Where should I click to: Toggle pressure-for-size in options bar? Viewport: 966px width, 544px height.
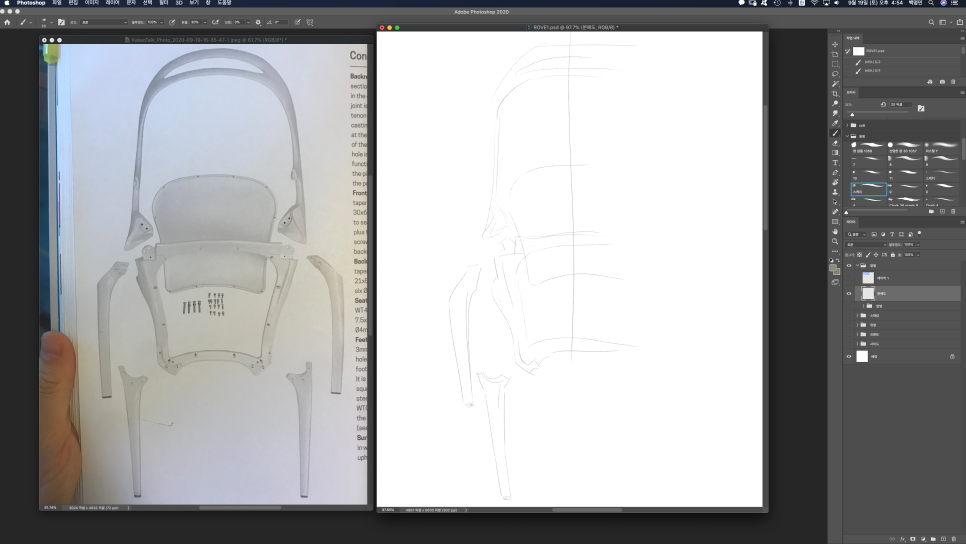click(x=298, y=22)
